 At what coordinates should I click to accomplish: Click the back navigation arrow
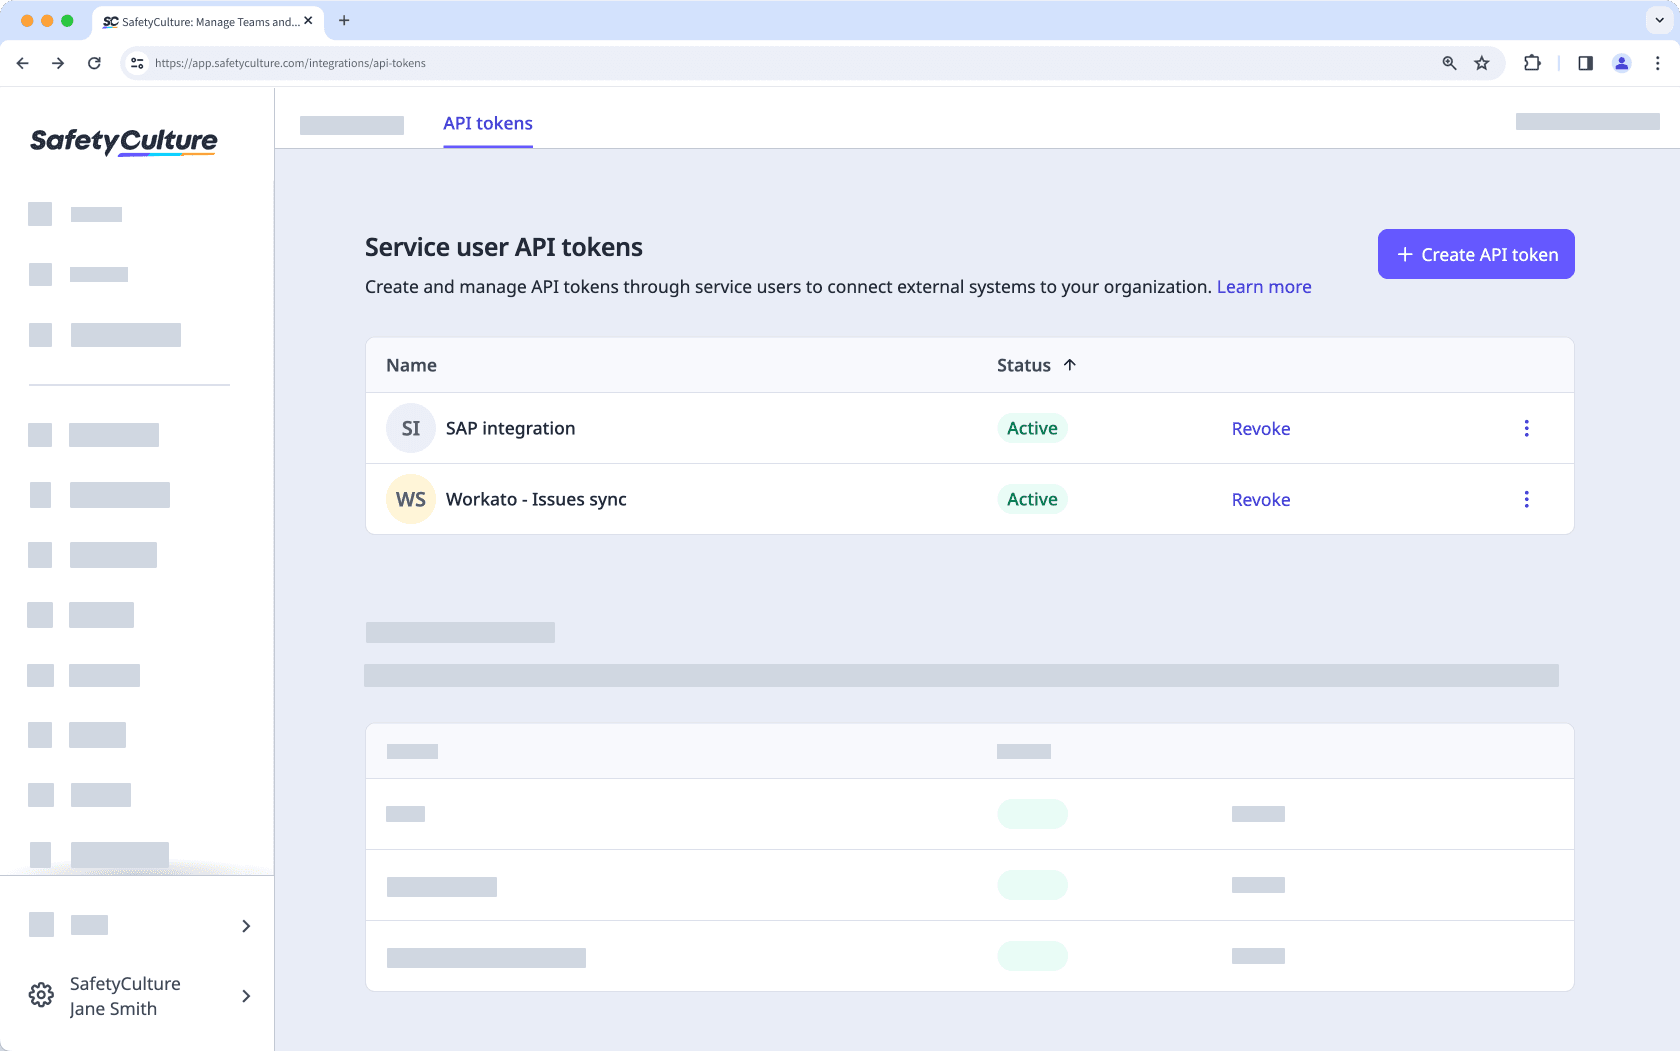click(22, 63)
